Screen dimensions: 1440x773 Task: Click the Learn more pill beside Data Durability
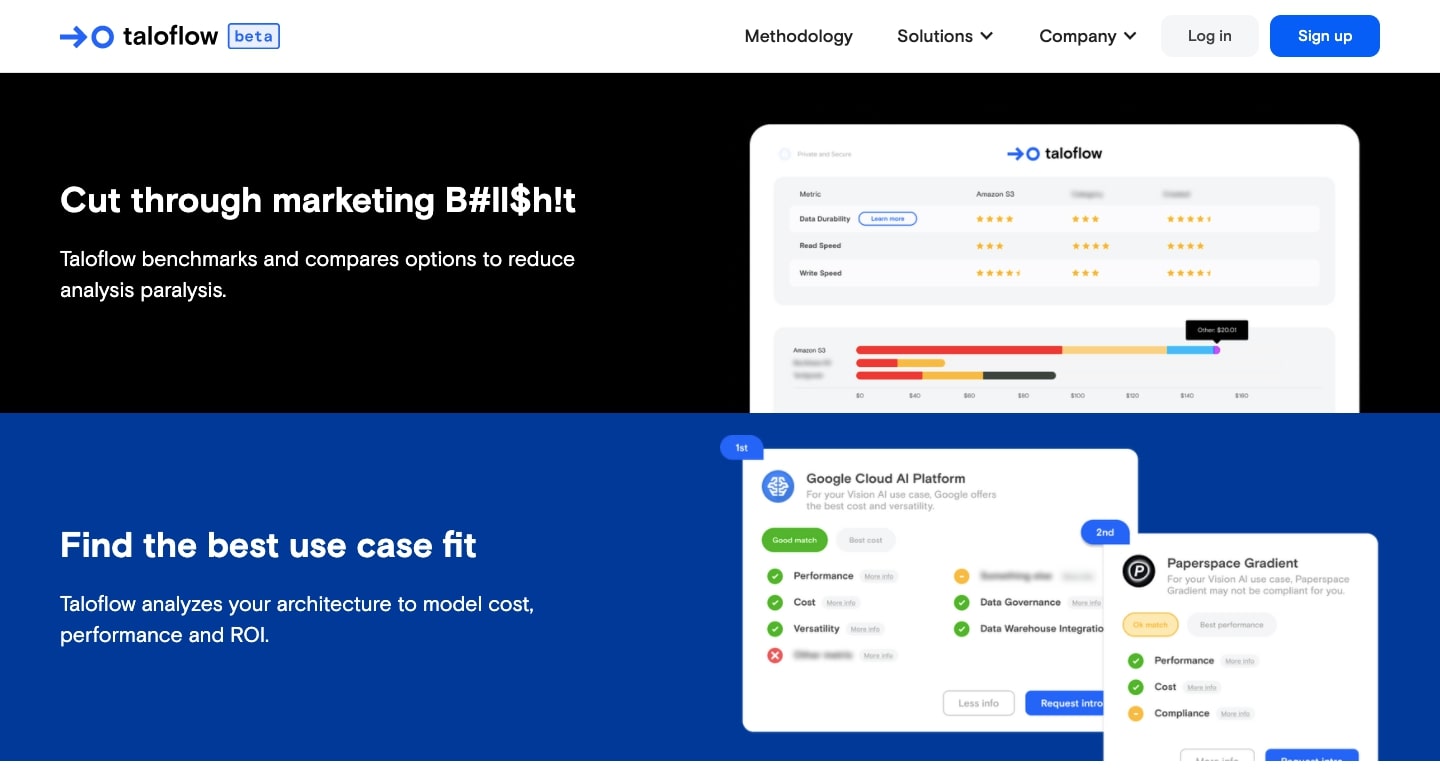[x=888, y=219]
